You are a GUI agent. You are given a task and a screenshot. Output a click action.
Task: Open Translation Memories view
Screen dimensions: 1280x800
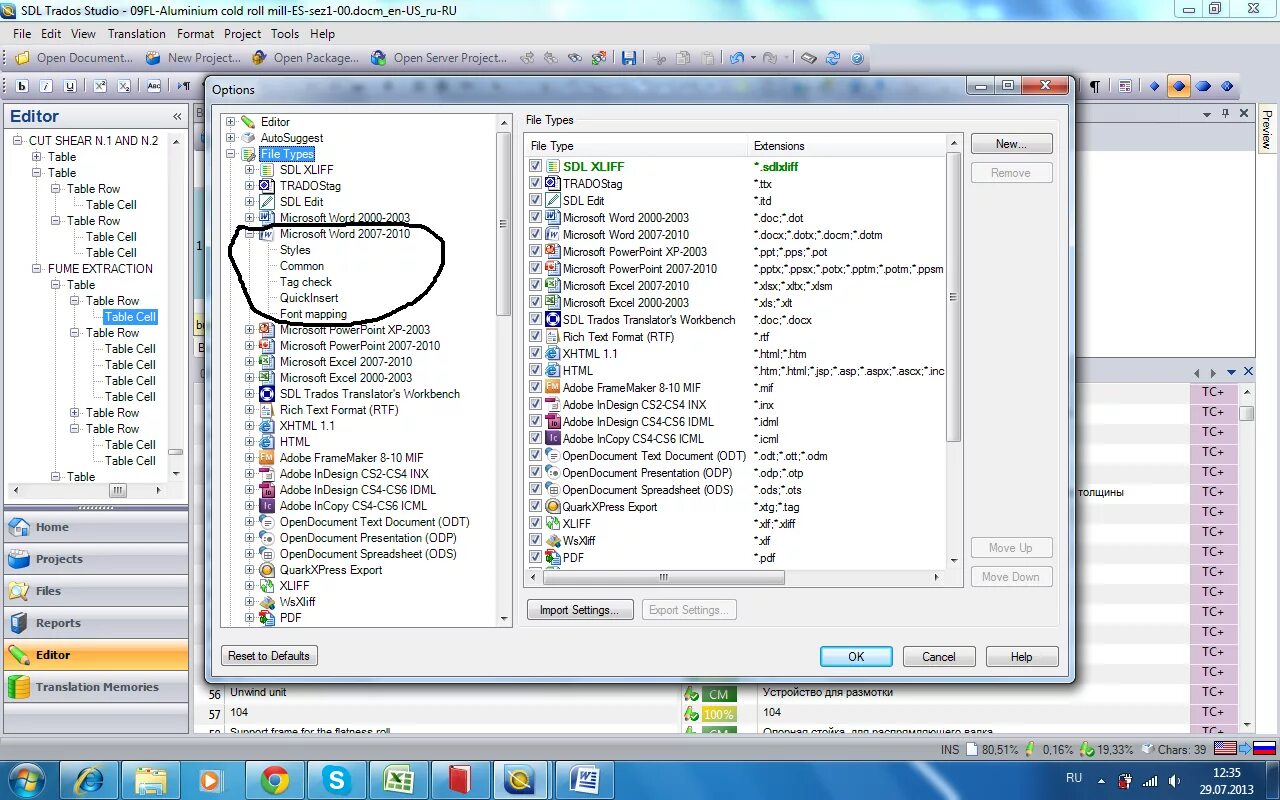click(x=96, y=687)
